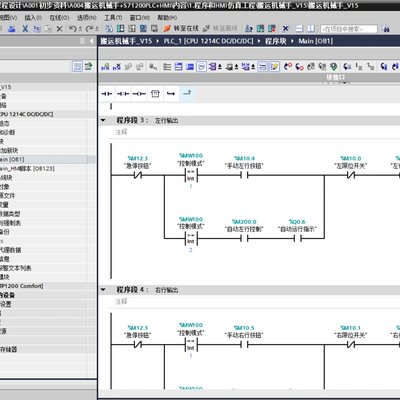Collapse 程序段 4 network
Screen dimensions: 400x400
103,290
